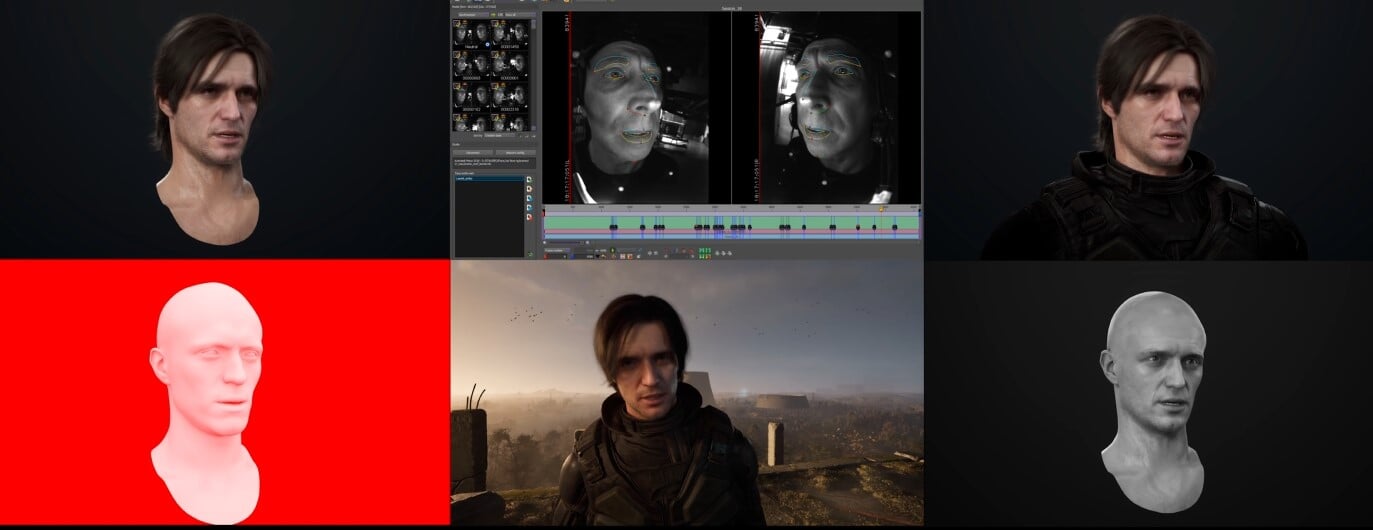Click the green icon below the list
The width and height of the screenshot is (1373, 530).
[x=530, y=254]
